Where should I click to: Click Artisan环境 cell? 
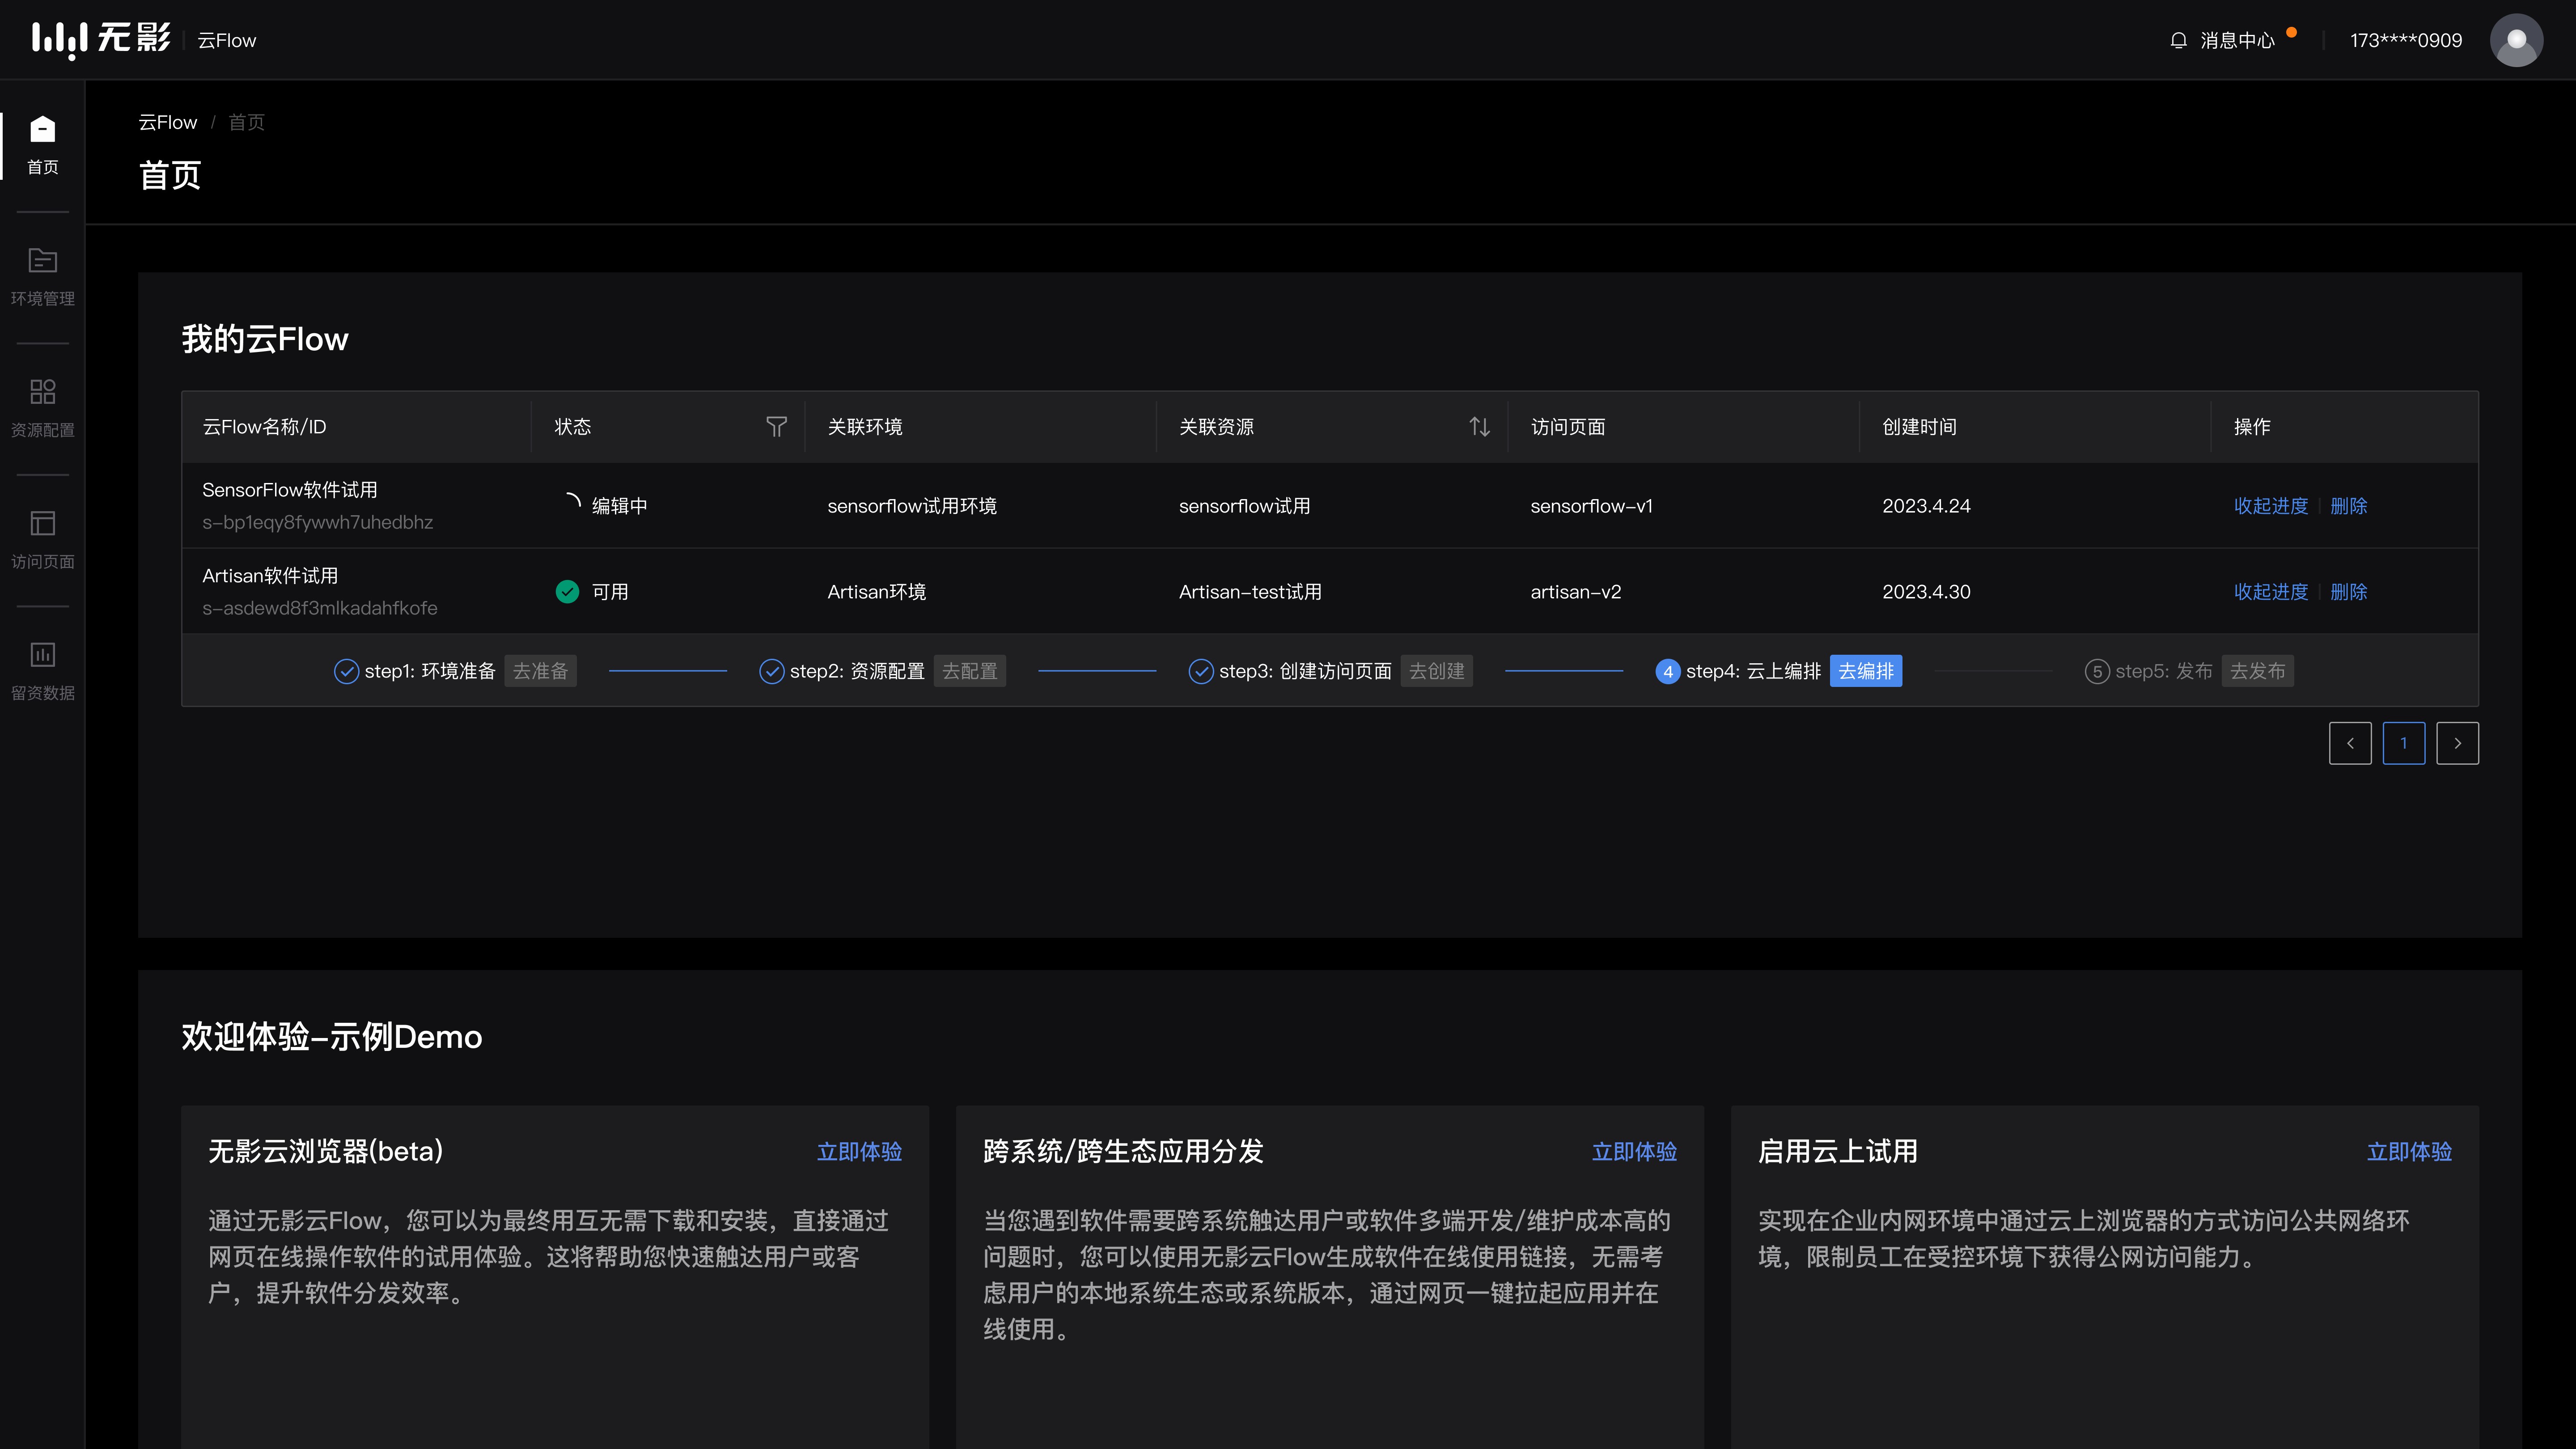877,592
